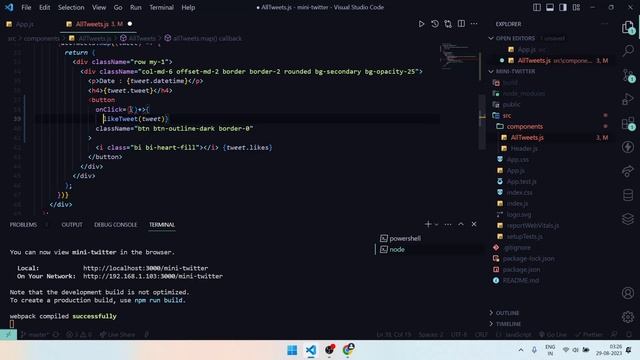Run the code with play icon
This screenshot has width=640, height=360.
421,24
